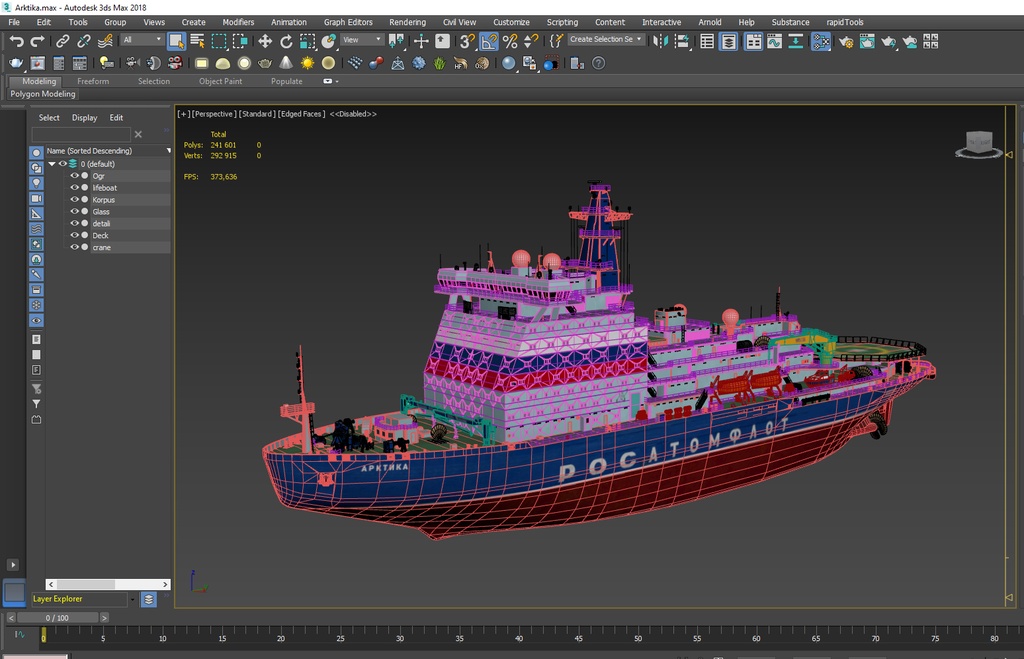
Task: Click the time slider 0 / 100 handle
Action: point(57,618)
